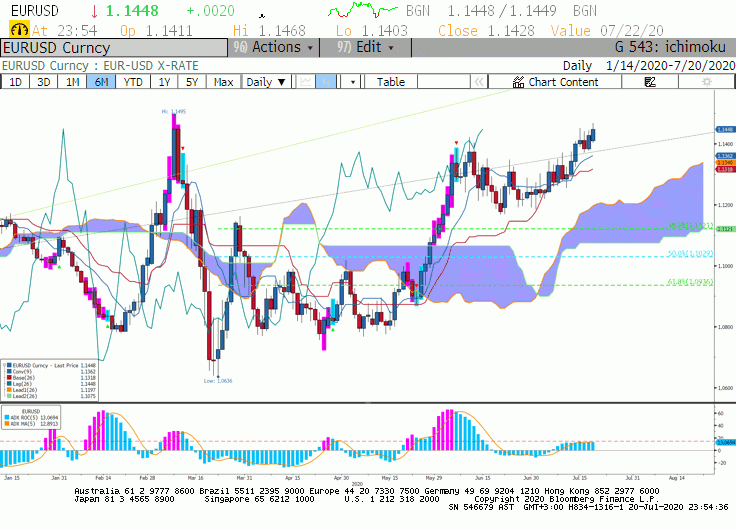Collapse the EURUSD Curncy legend tree node
This screenshot has width=736, height=530.
click(x=4, y=365)
